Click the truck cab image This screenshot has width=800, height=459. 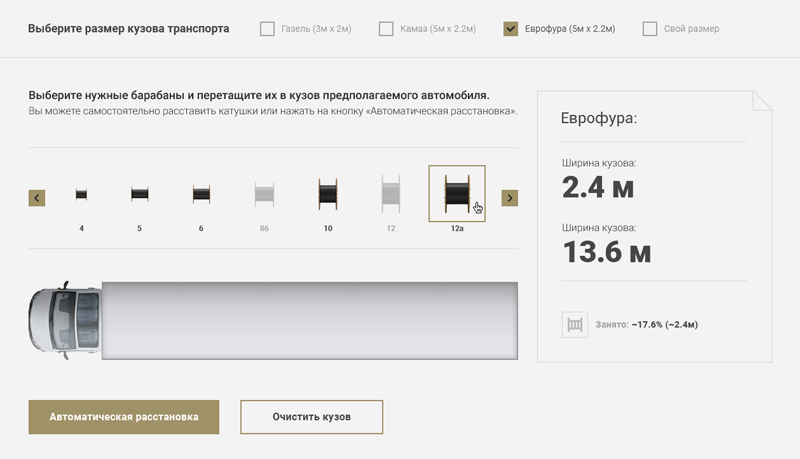(x=65, y=321)
